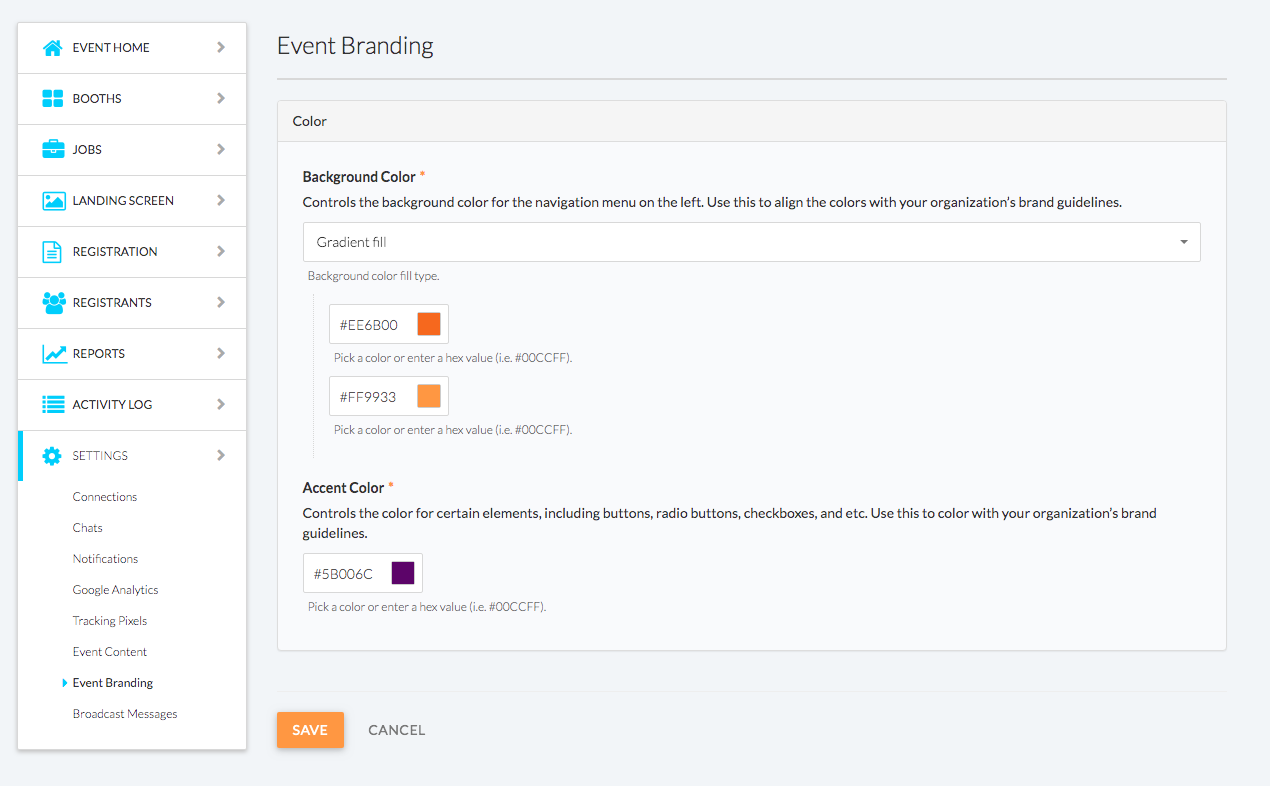
Task: Click the Booths grid icon
Action: pyautogui.click(x=53, y=99)
